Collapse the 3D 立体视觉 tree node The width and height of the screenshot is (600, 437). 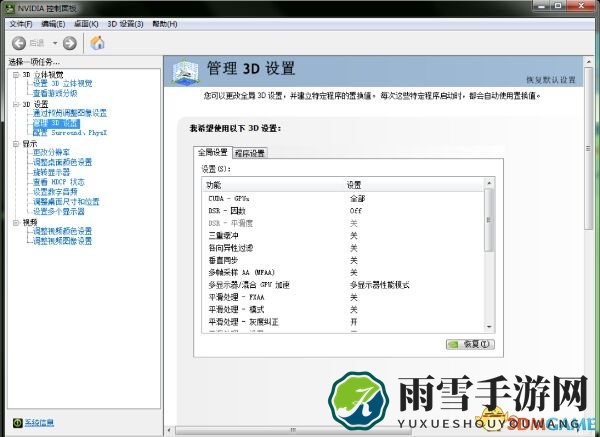[16, 75]
